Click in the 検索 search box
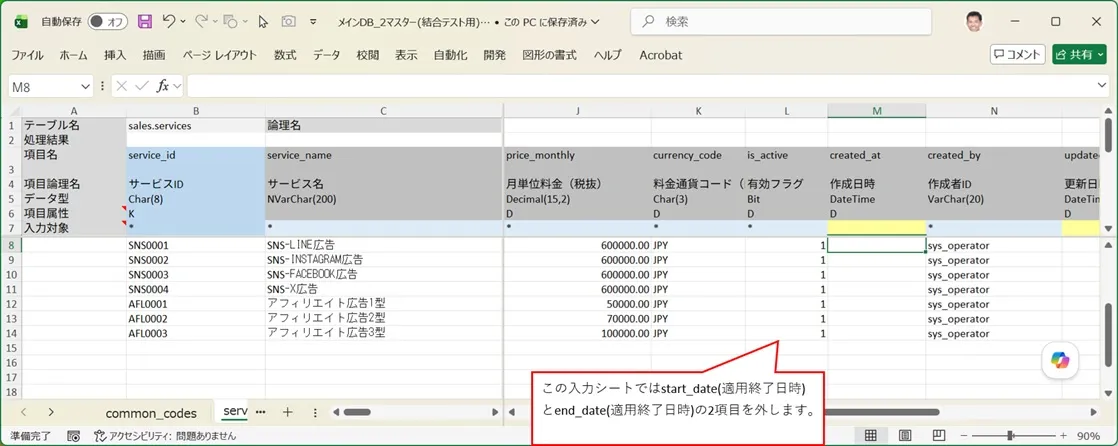 click(781, 22)
